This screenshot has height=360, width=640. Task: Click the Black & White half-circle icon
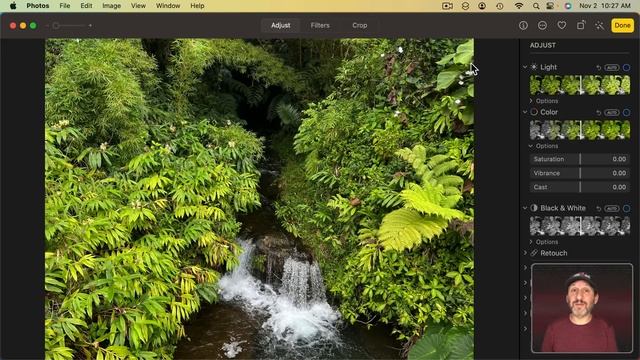534,208
